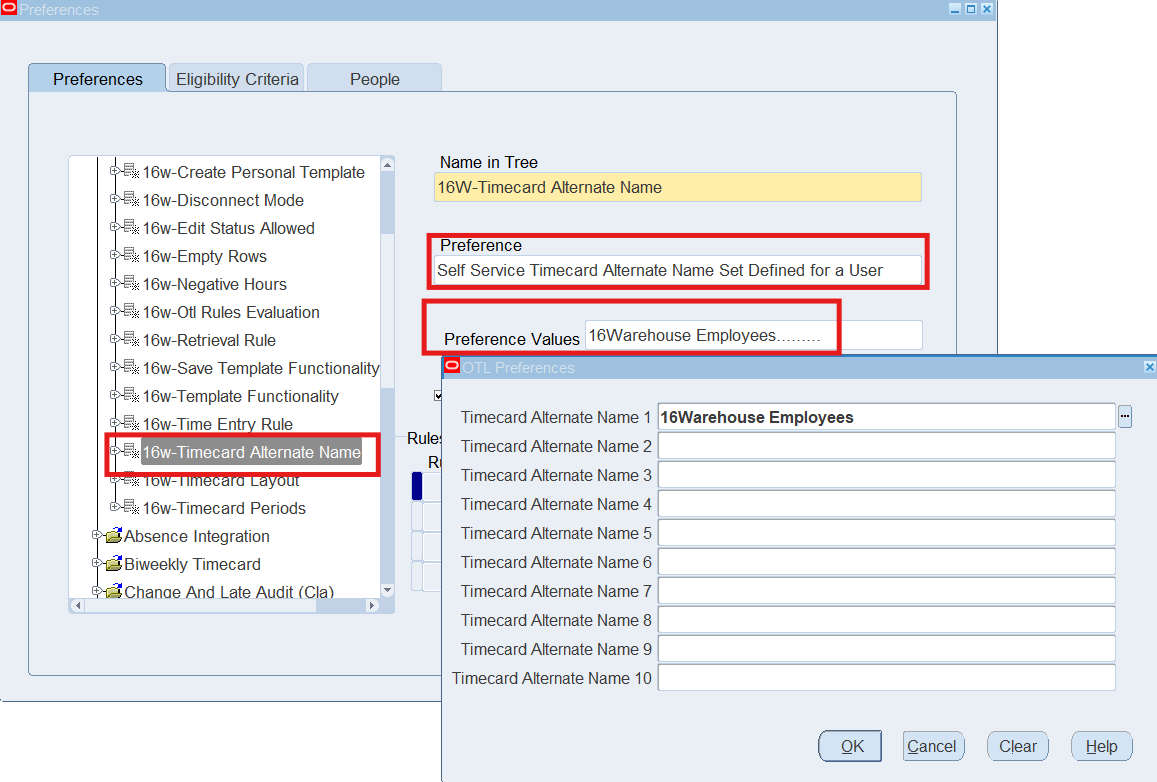Image resolution: width=1157 pixels, height=782 pixels.
Task: Expand the Change And Late Audit folder
Action: [x=97, y=591]
